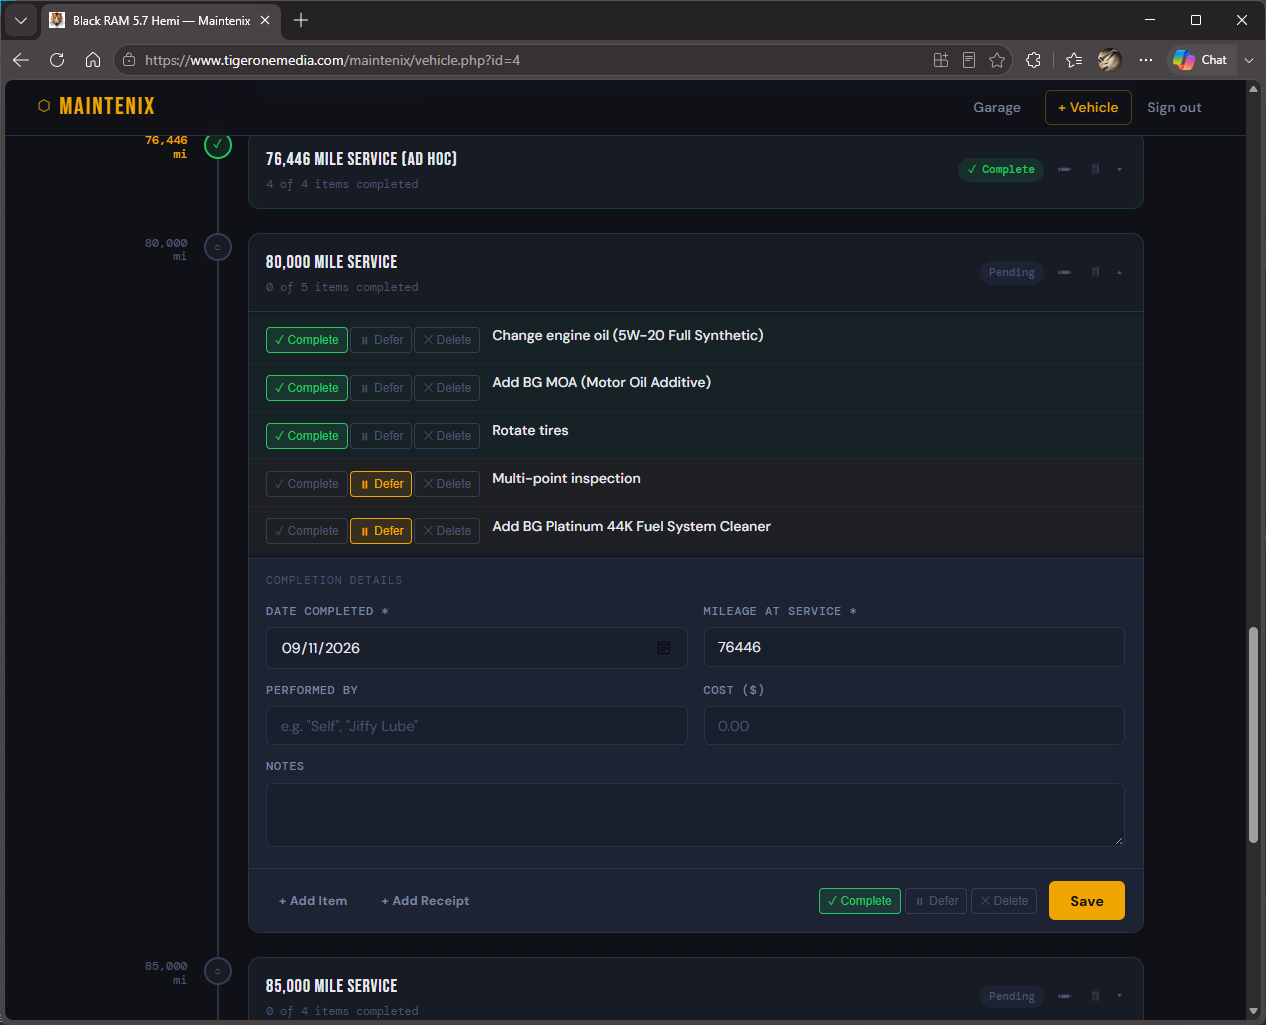Open the tab search dropdown arrow
This screenshot has height=1025, width=1266.
(x=20, y=20)
